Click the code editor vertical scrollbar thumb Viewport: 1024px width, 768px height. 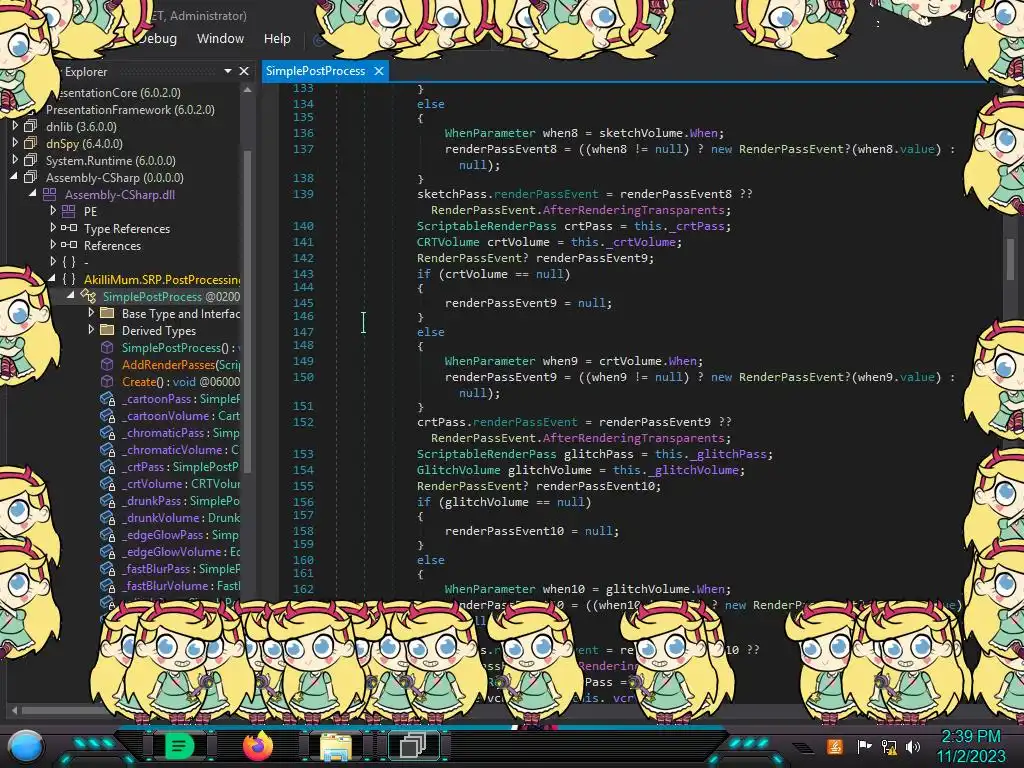[1010, 258]
